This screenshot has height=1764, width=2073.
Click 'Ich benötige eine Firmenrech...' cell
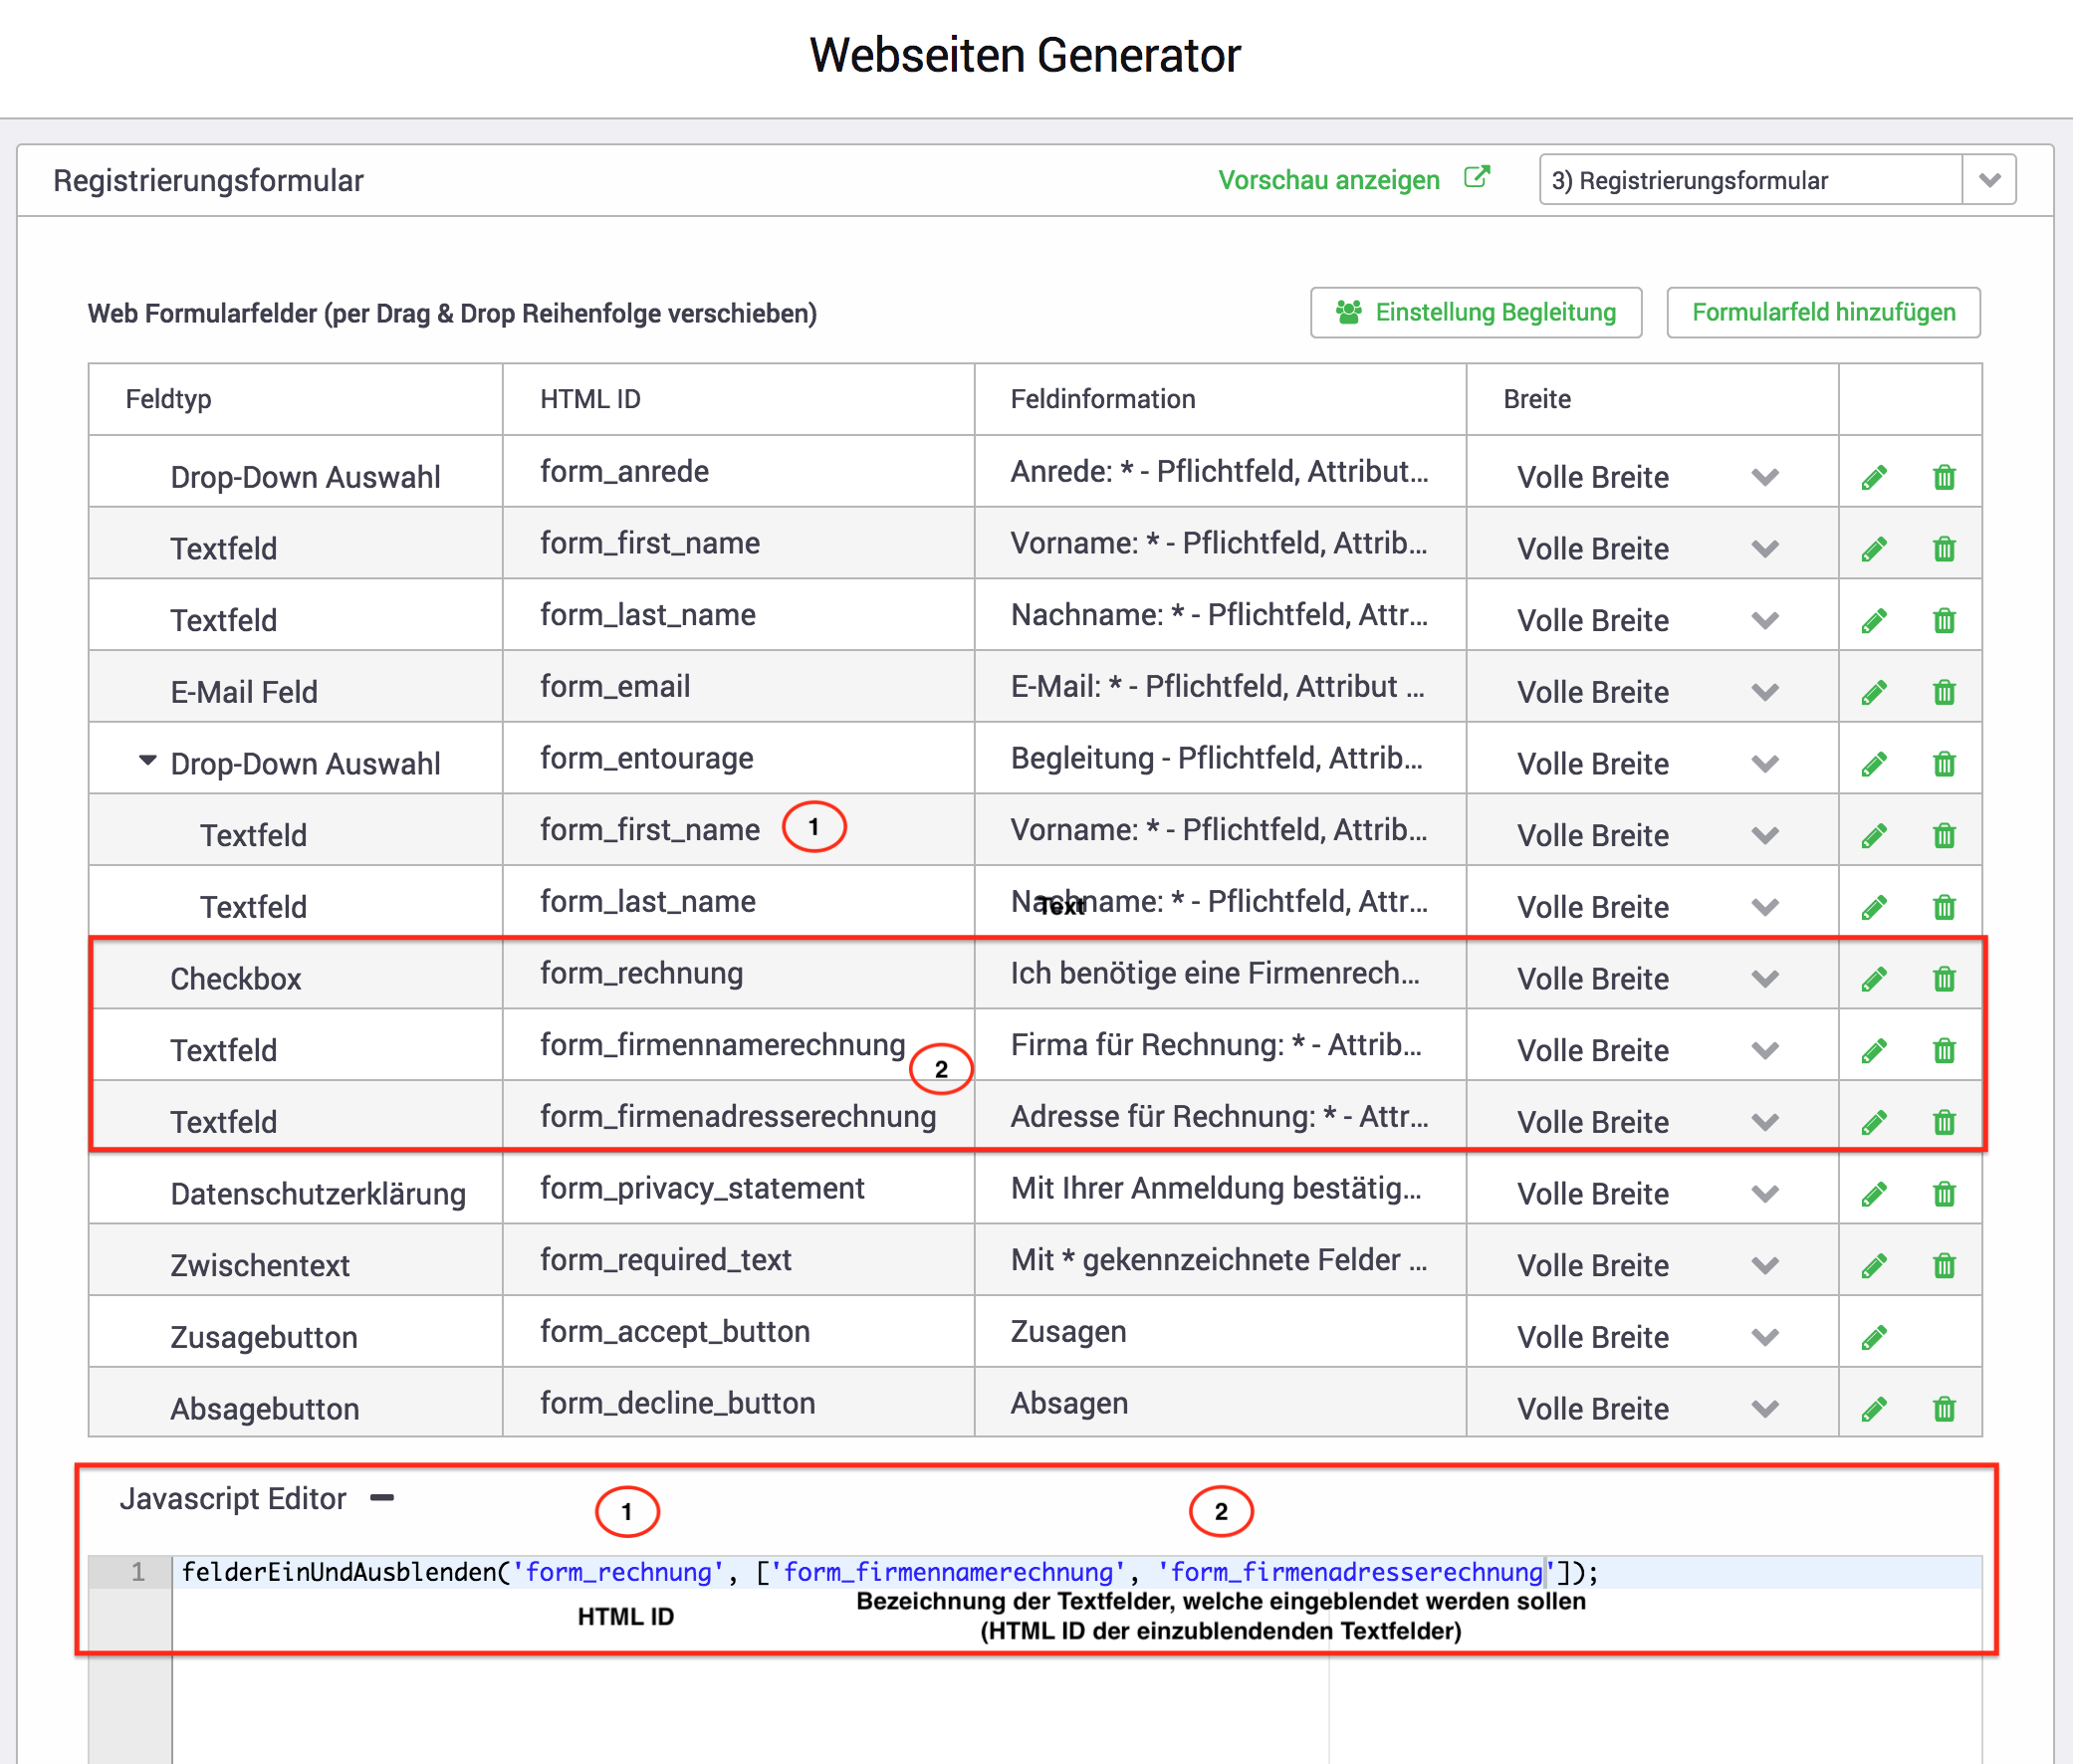click(1214, 973)
